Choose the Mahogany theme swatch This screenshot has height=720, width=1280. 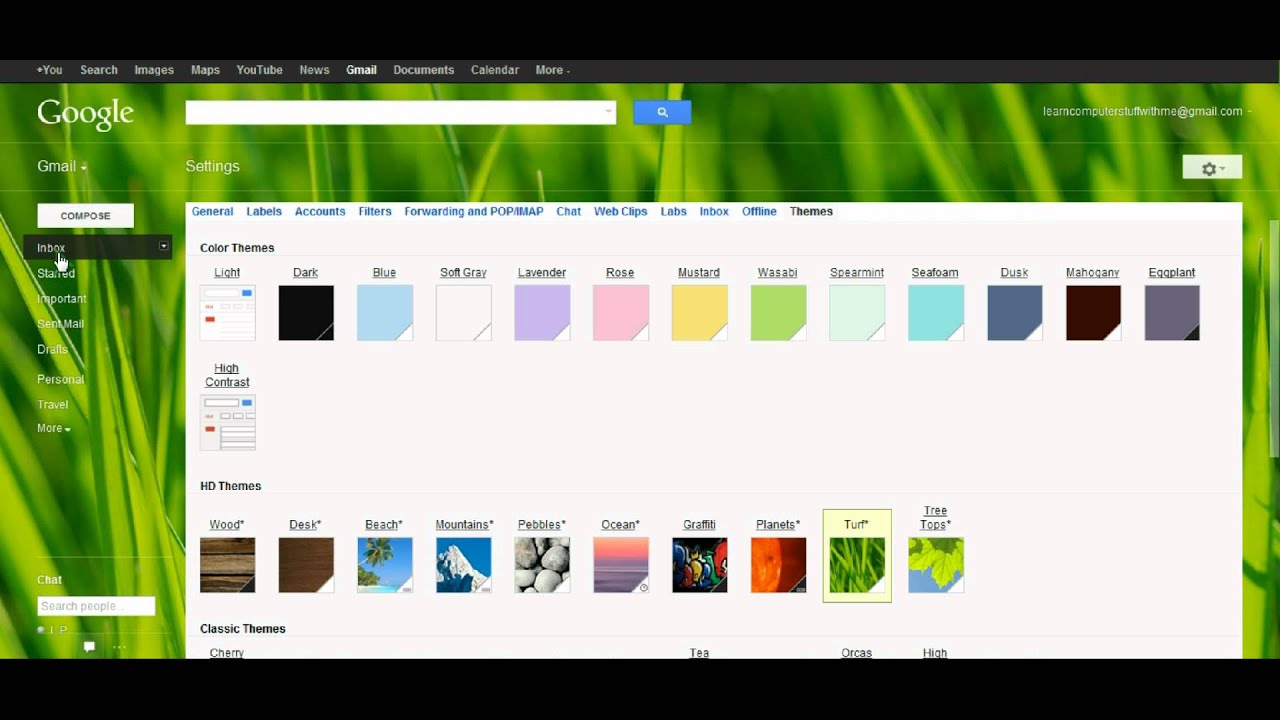point(1093,313)
